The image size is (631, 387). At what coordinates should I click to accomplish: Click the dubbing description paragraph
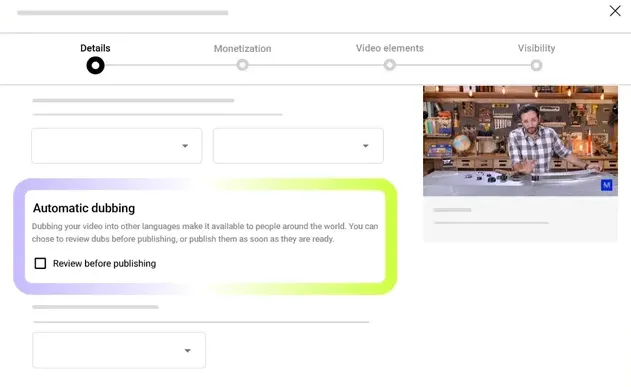click(205, 233)
